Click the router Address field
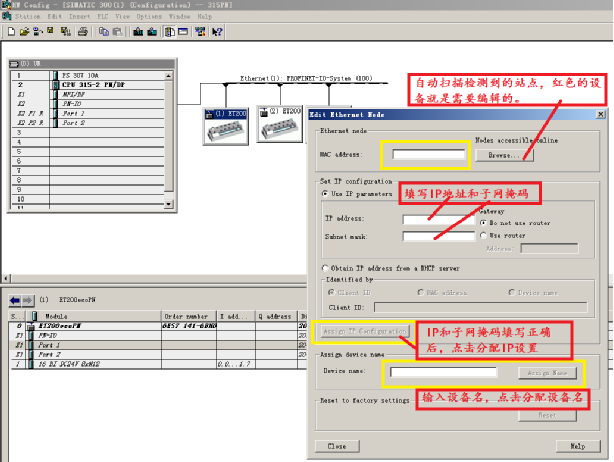The height and width of the screenshot is (462, 614). point(549,248)
